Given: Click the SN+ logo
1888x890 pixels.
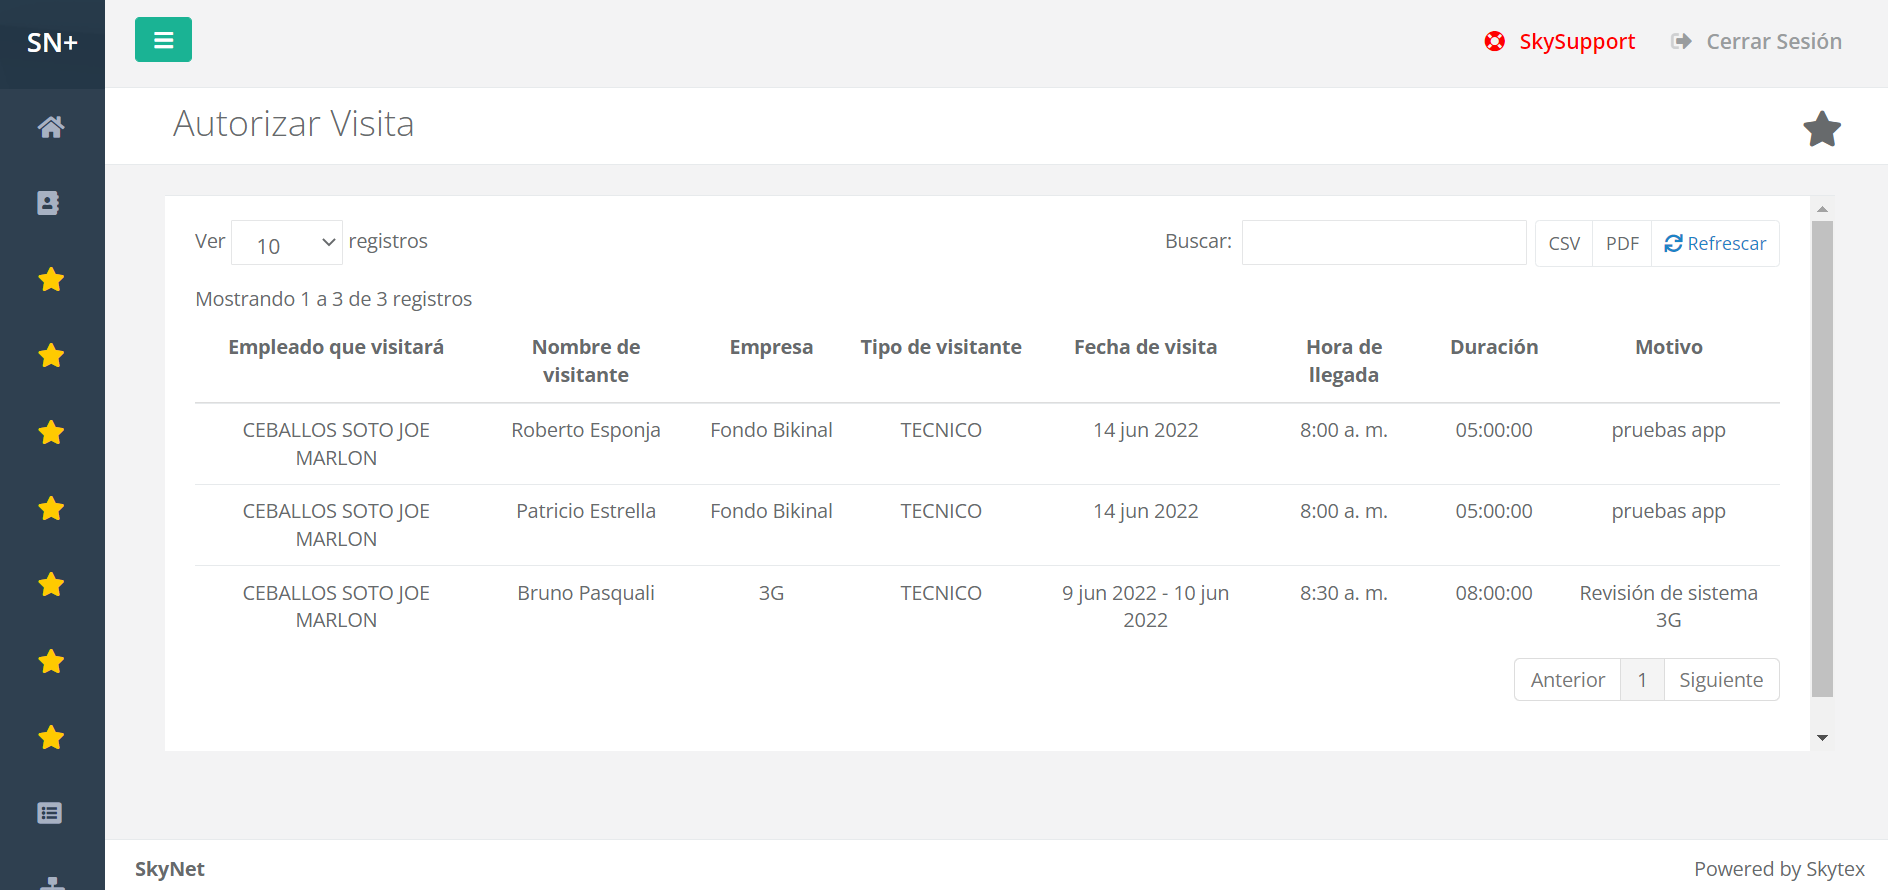Looking at the screenshot, I should [52, 43].
